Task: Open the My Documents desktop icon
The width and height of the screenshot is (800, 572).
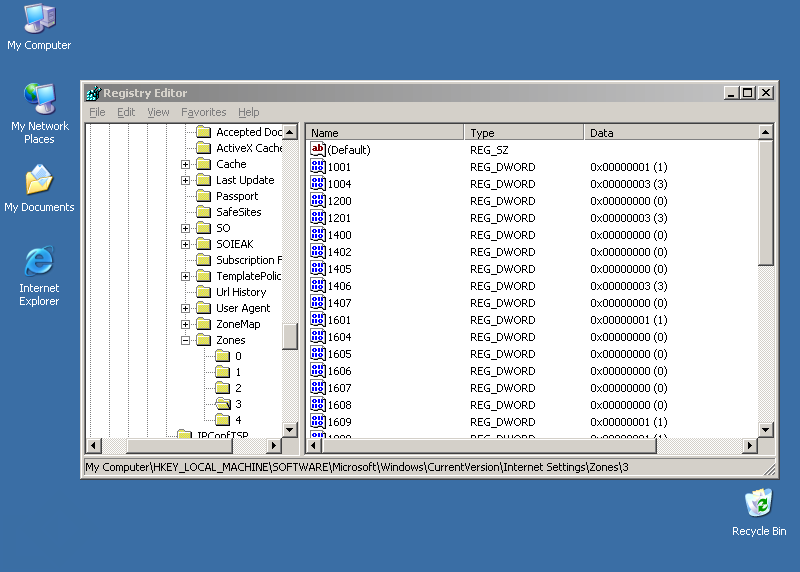Action: coord(39,188)
